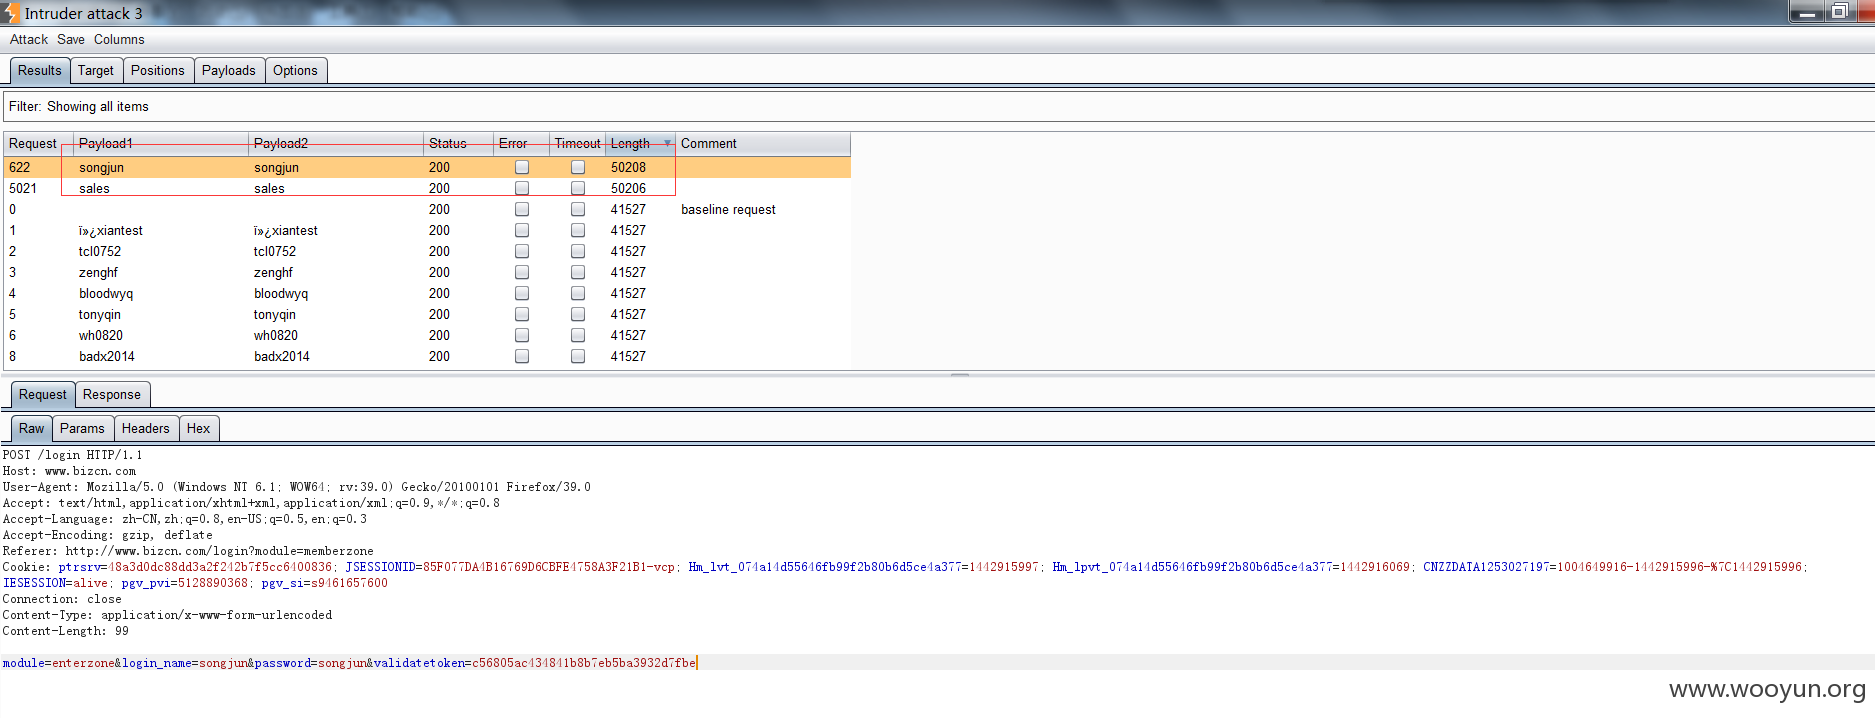
Task: Click the Content-Length: 99 header
Action: click(x=66, y=631)
